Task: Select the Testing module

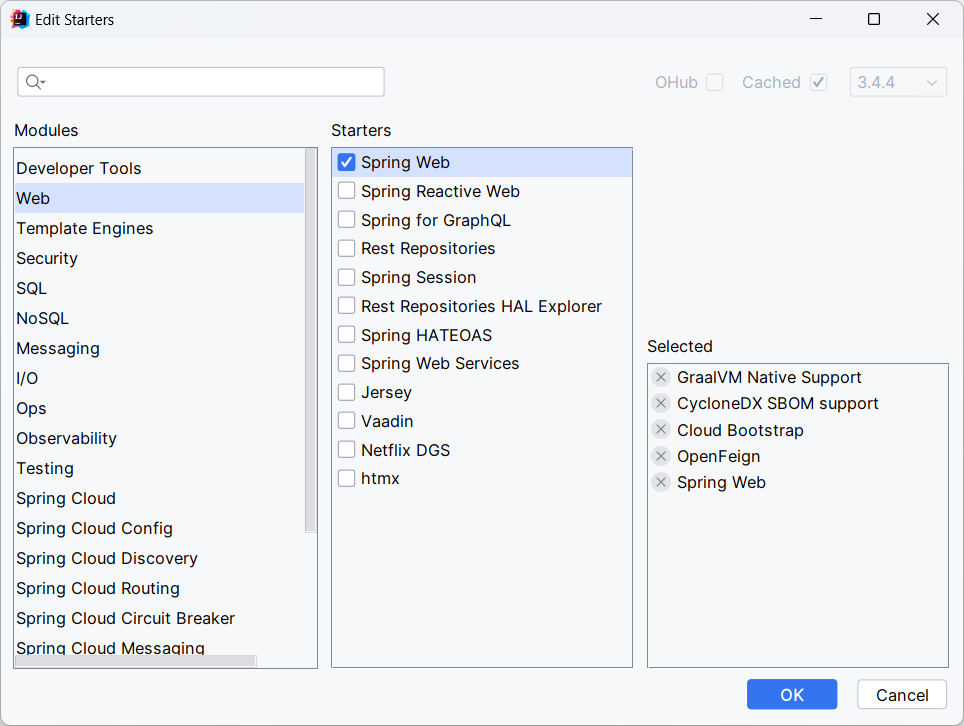Action: (x=159, y=468)
